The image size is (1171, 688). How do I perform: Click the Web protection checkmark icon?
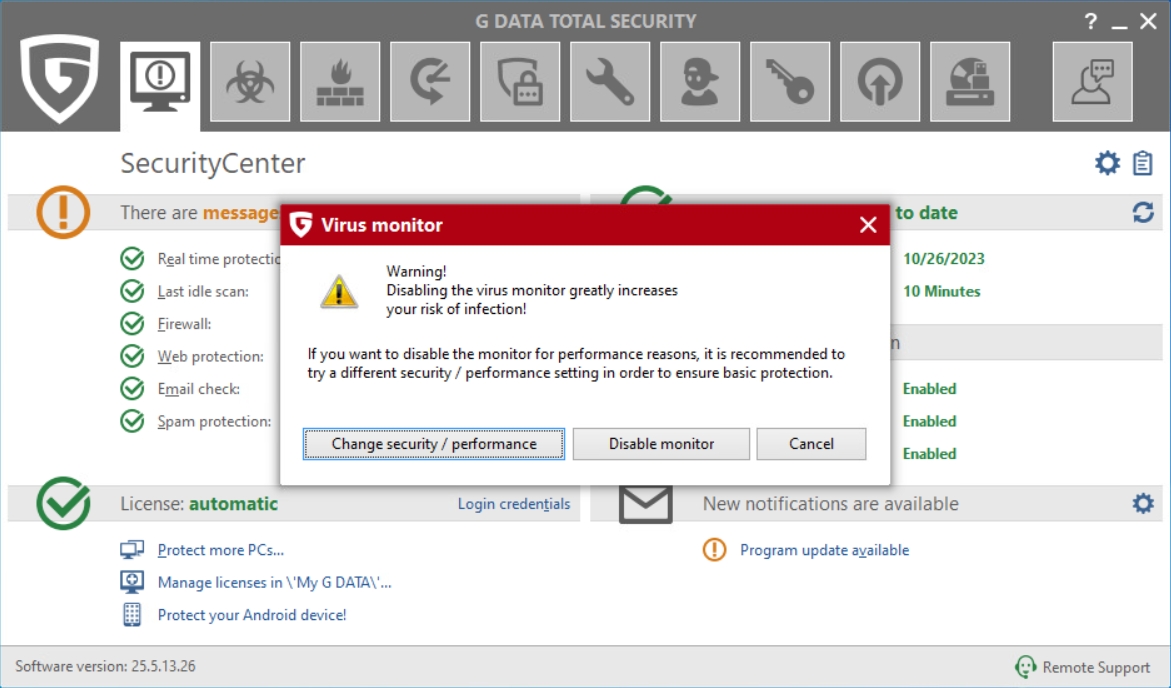(x=132, y=356)
